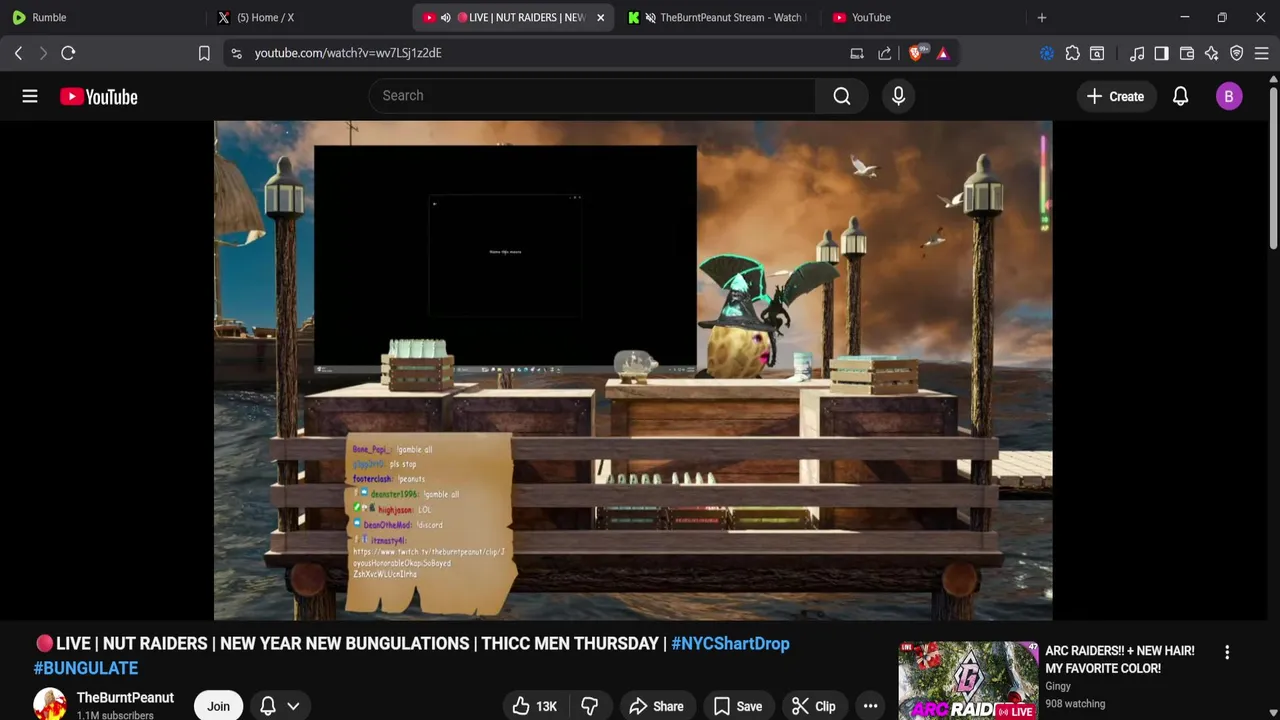Open the Extensions puzzle piece menu
The width and height of the screenshot is (1280, 720).
pos(1073,53)
